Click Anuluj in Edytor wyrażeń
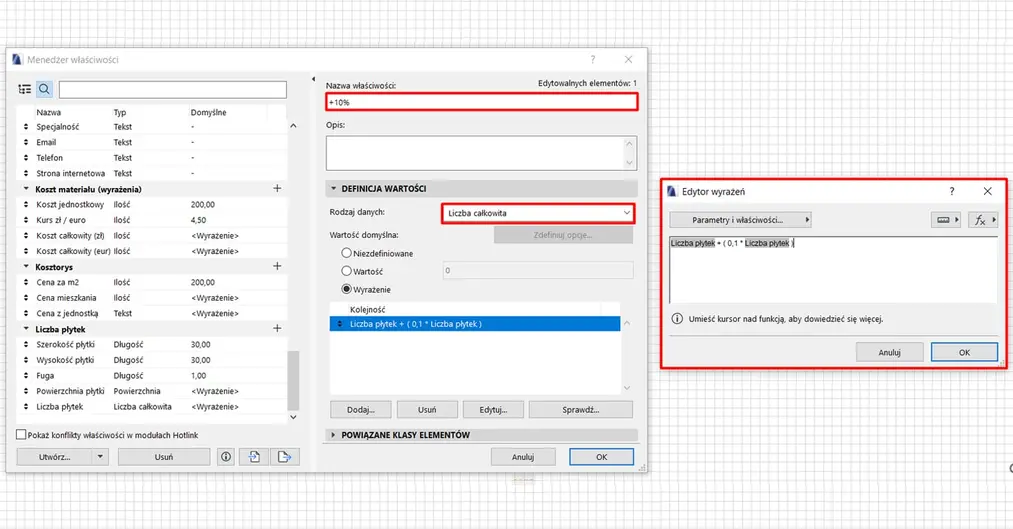Viewport: 1013px width, 529px height. point(890,352)
